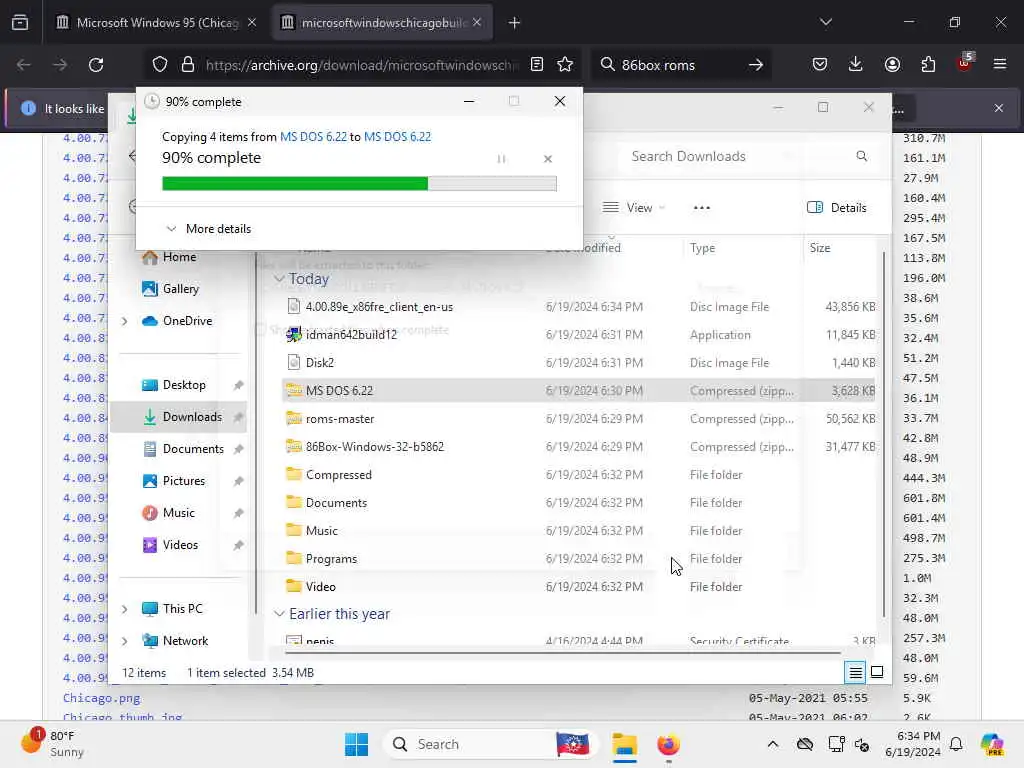Open Pictures quick access item
The height and width of the screenshot is (768, 1024).
[x=174, y=481]
